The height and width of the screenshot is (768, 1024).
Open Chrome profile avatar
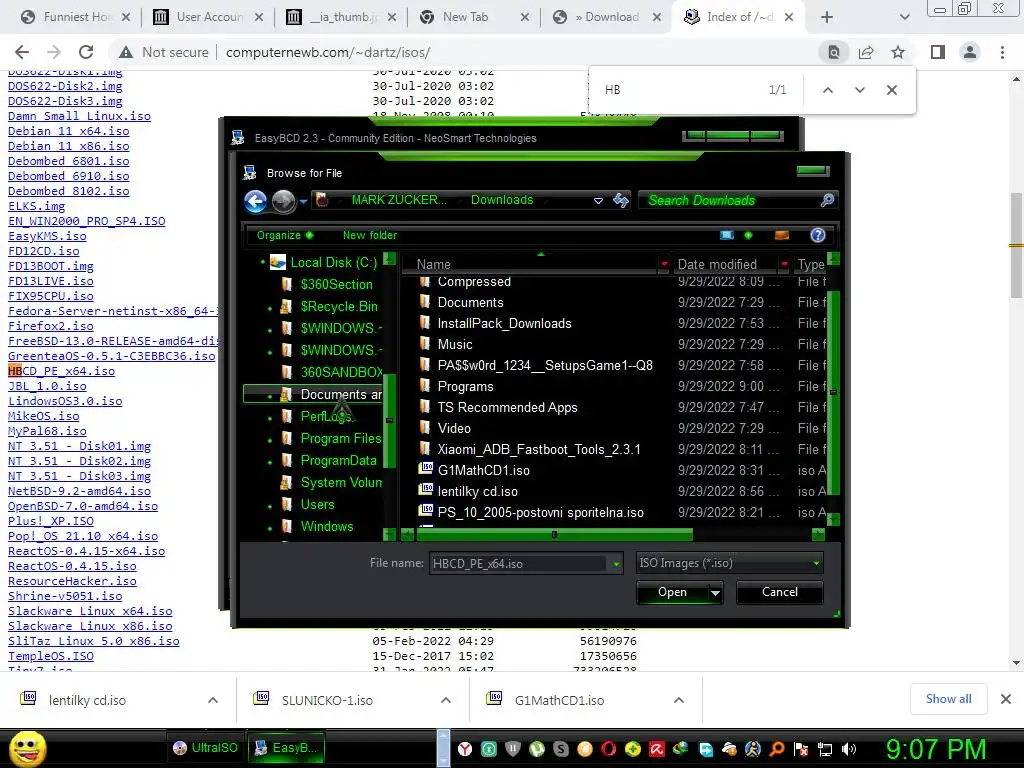click(970, 52)
